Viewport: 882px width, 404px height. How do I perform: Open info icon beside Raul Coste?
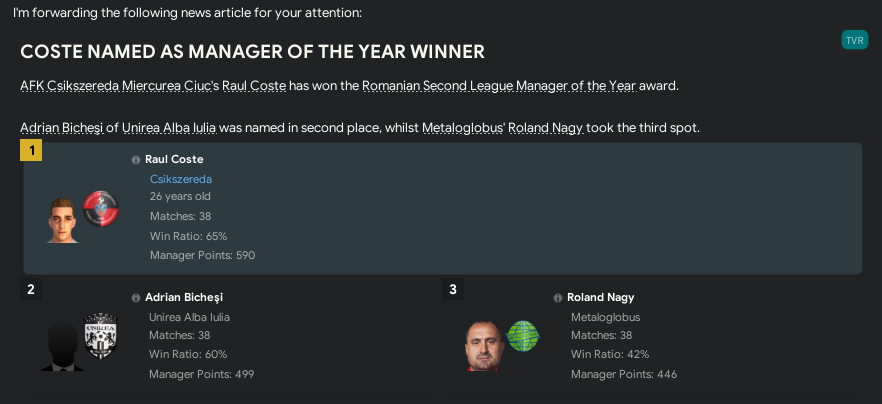pos(136,160)
